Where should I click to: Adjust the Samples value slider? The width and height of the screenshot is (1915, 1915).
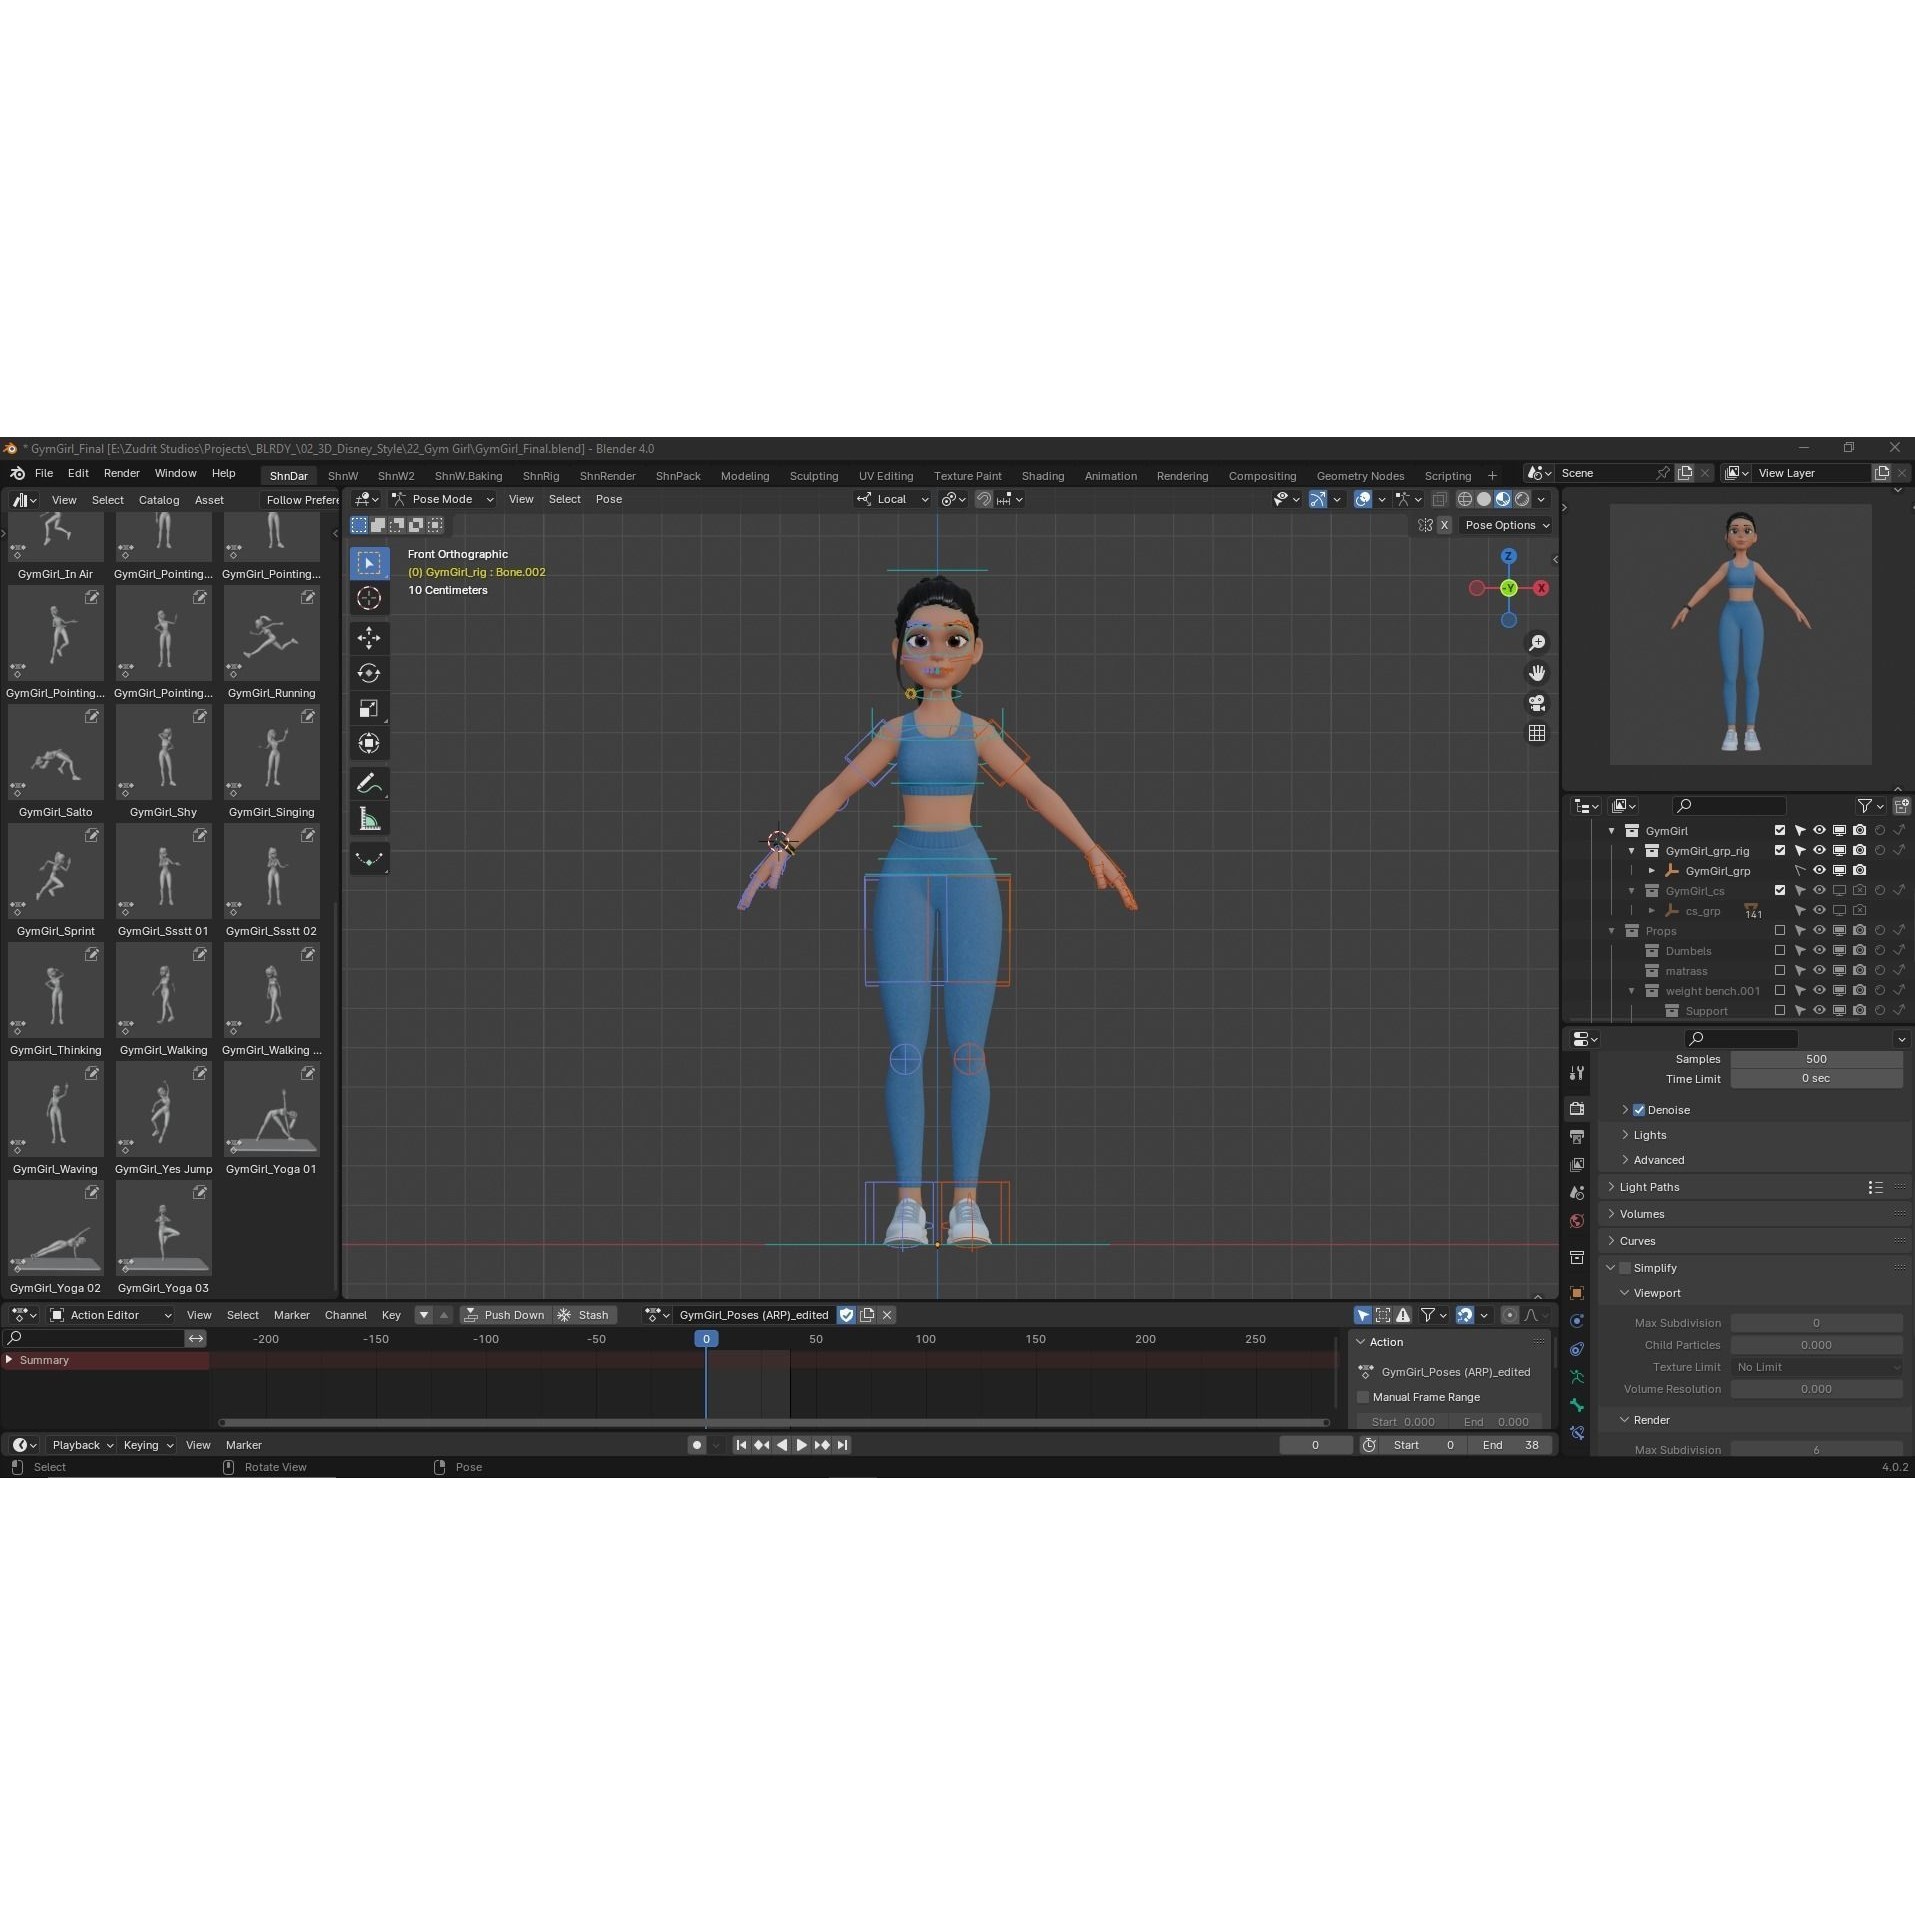tap(1815, 1058)
